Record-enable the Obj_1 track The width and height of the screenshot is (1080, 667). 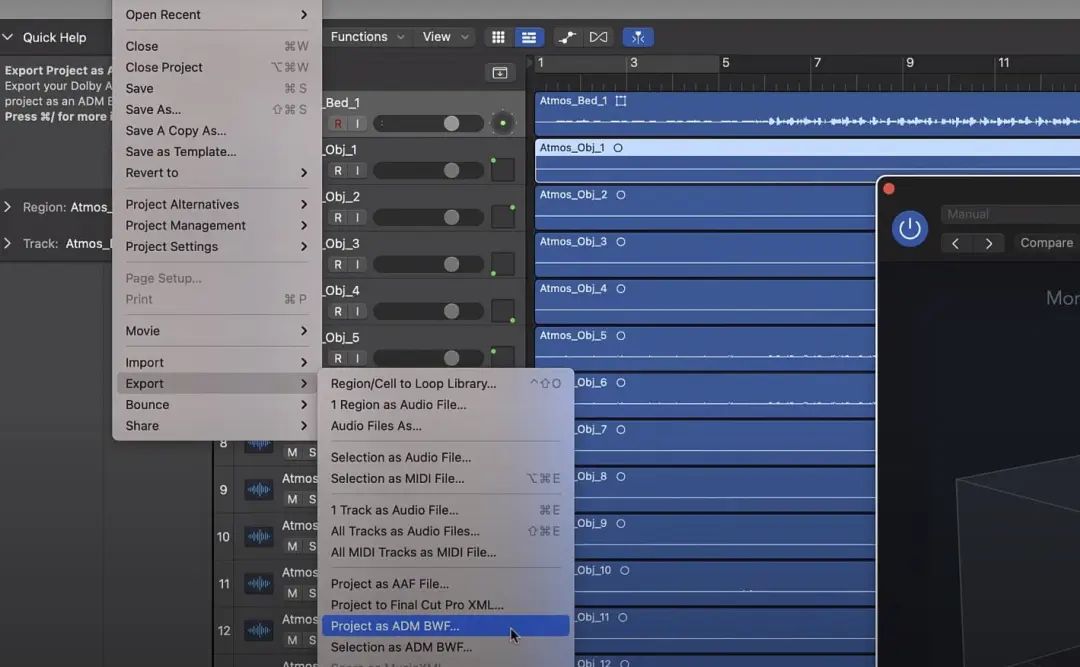point(338,170)
